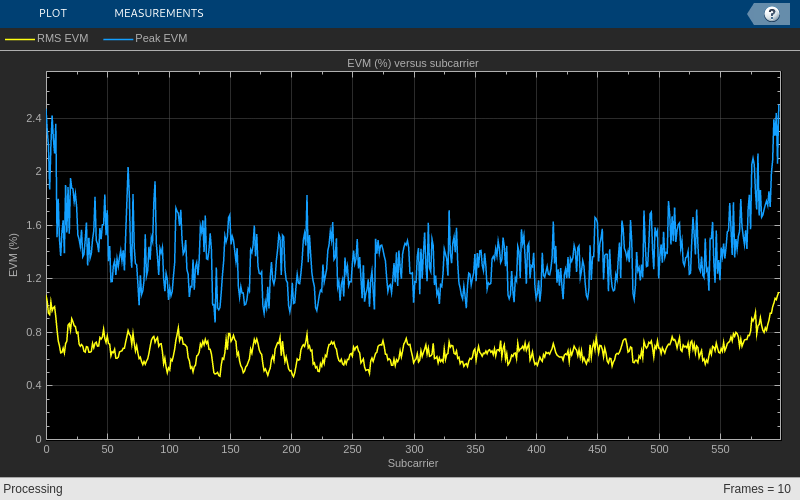
Task: Open the help question mark icon
Action: (x=771, y=13)
